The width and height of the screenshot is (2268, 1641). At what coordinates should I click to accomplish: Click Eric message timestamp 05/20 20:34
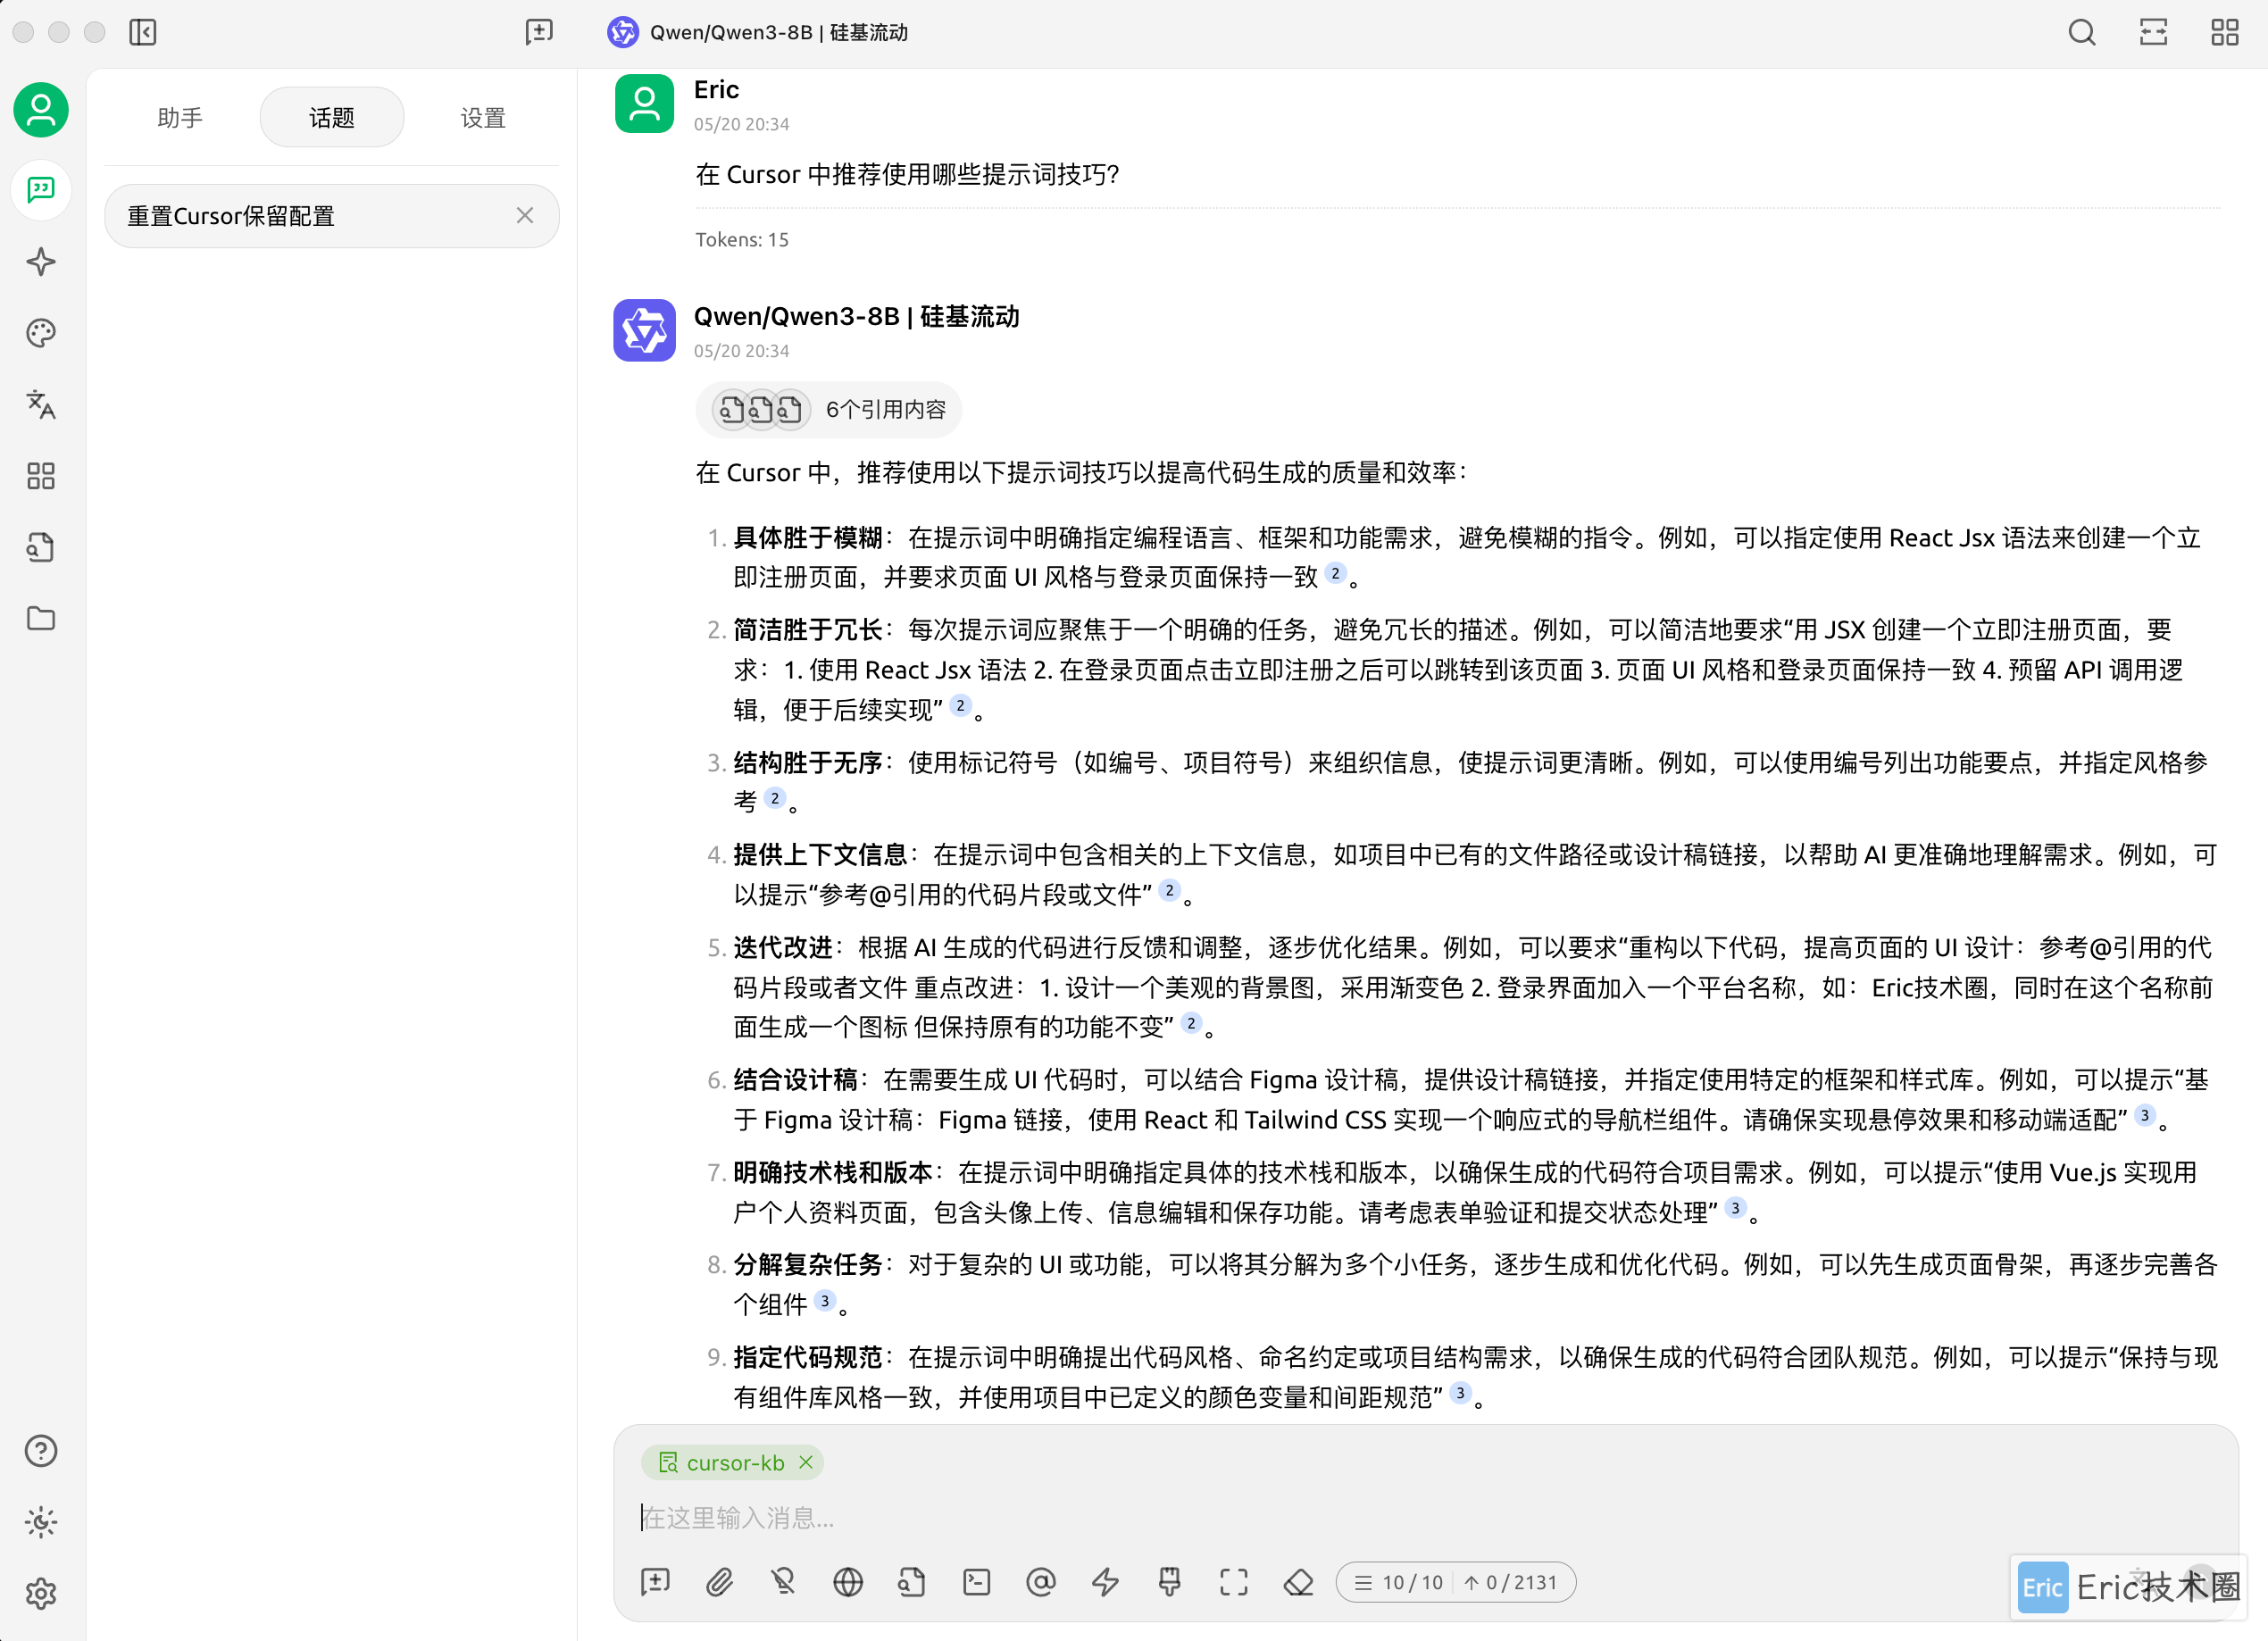tap(741, 124)
